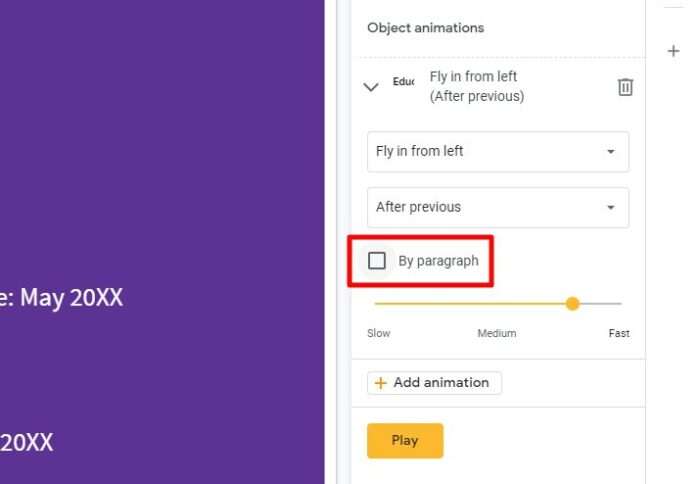Select the Fly in from left (After previous) label
Viewport: 700px width, 484px height.
(x=477, y=87)
